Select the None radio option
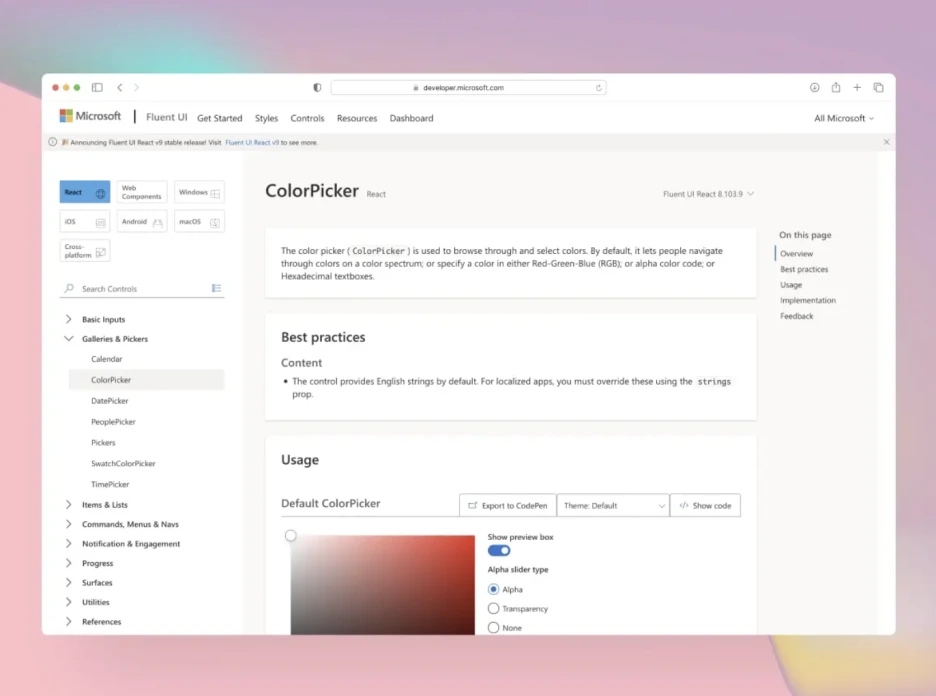 [493, 627]
